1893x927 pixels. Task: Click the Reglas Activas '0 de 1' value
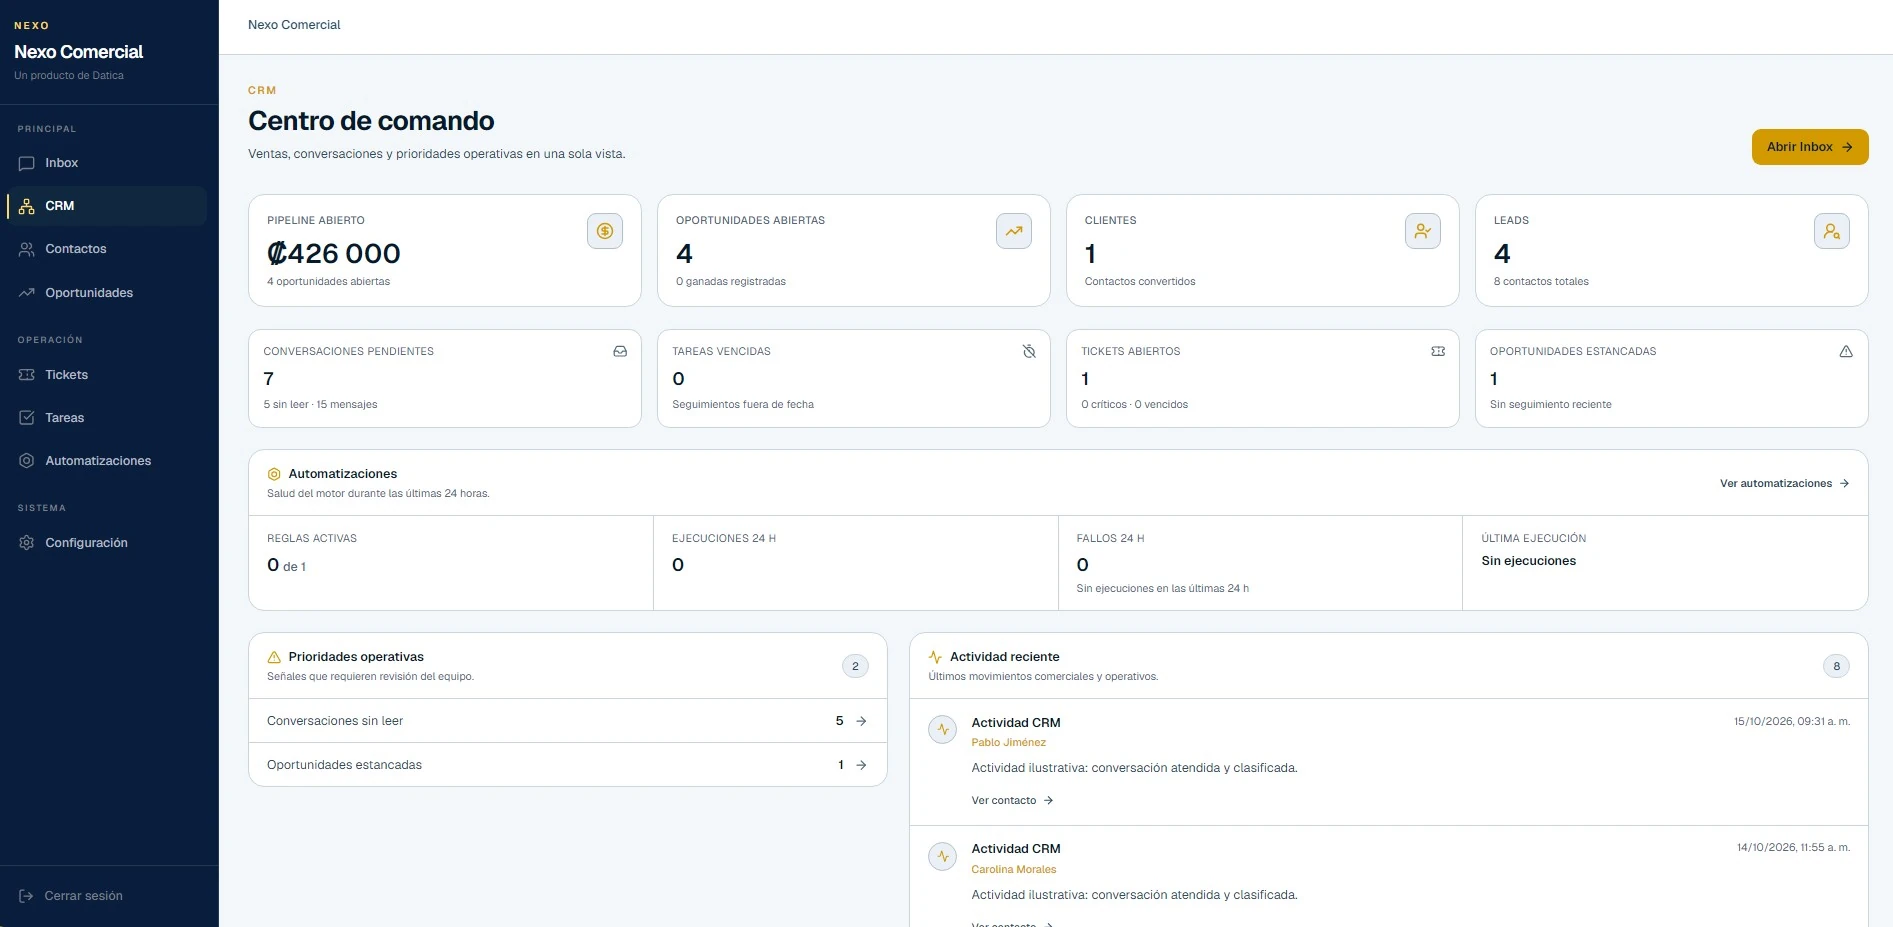tap(286, 566)
